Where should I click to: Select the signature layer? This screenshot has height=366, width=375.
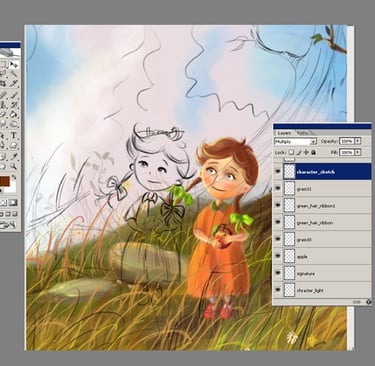coord(328,273)
